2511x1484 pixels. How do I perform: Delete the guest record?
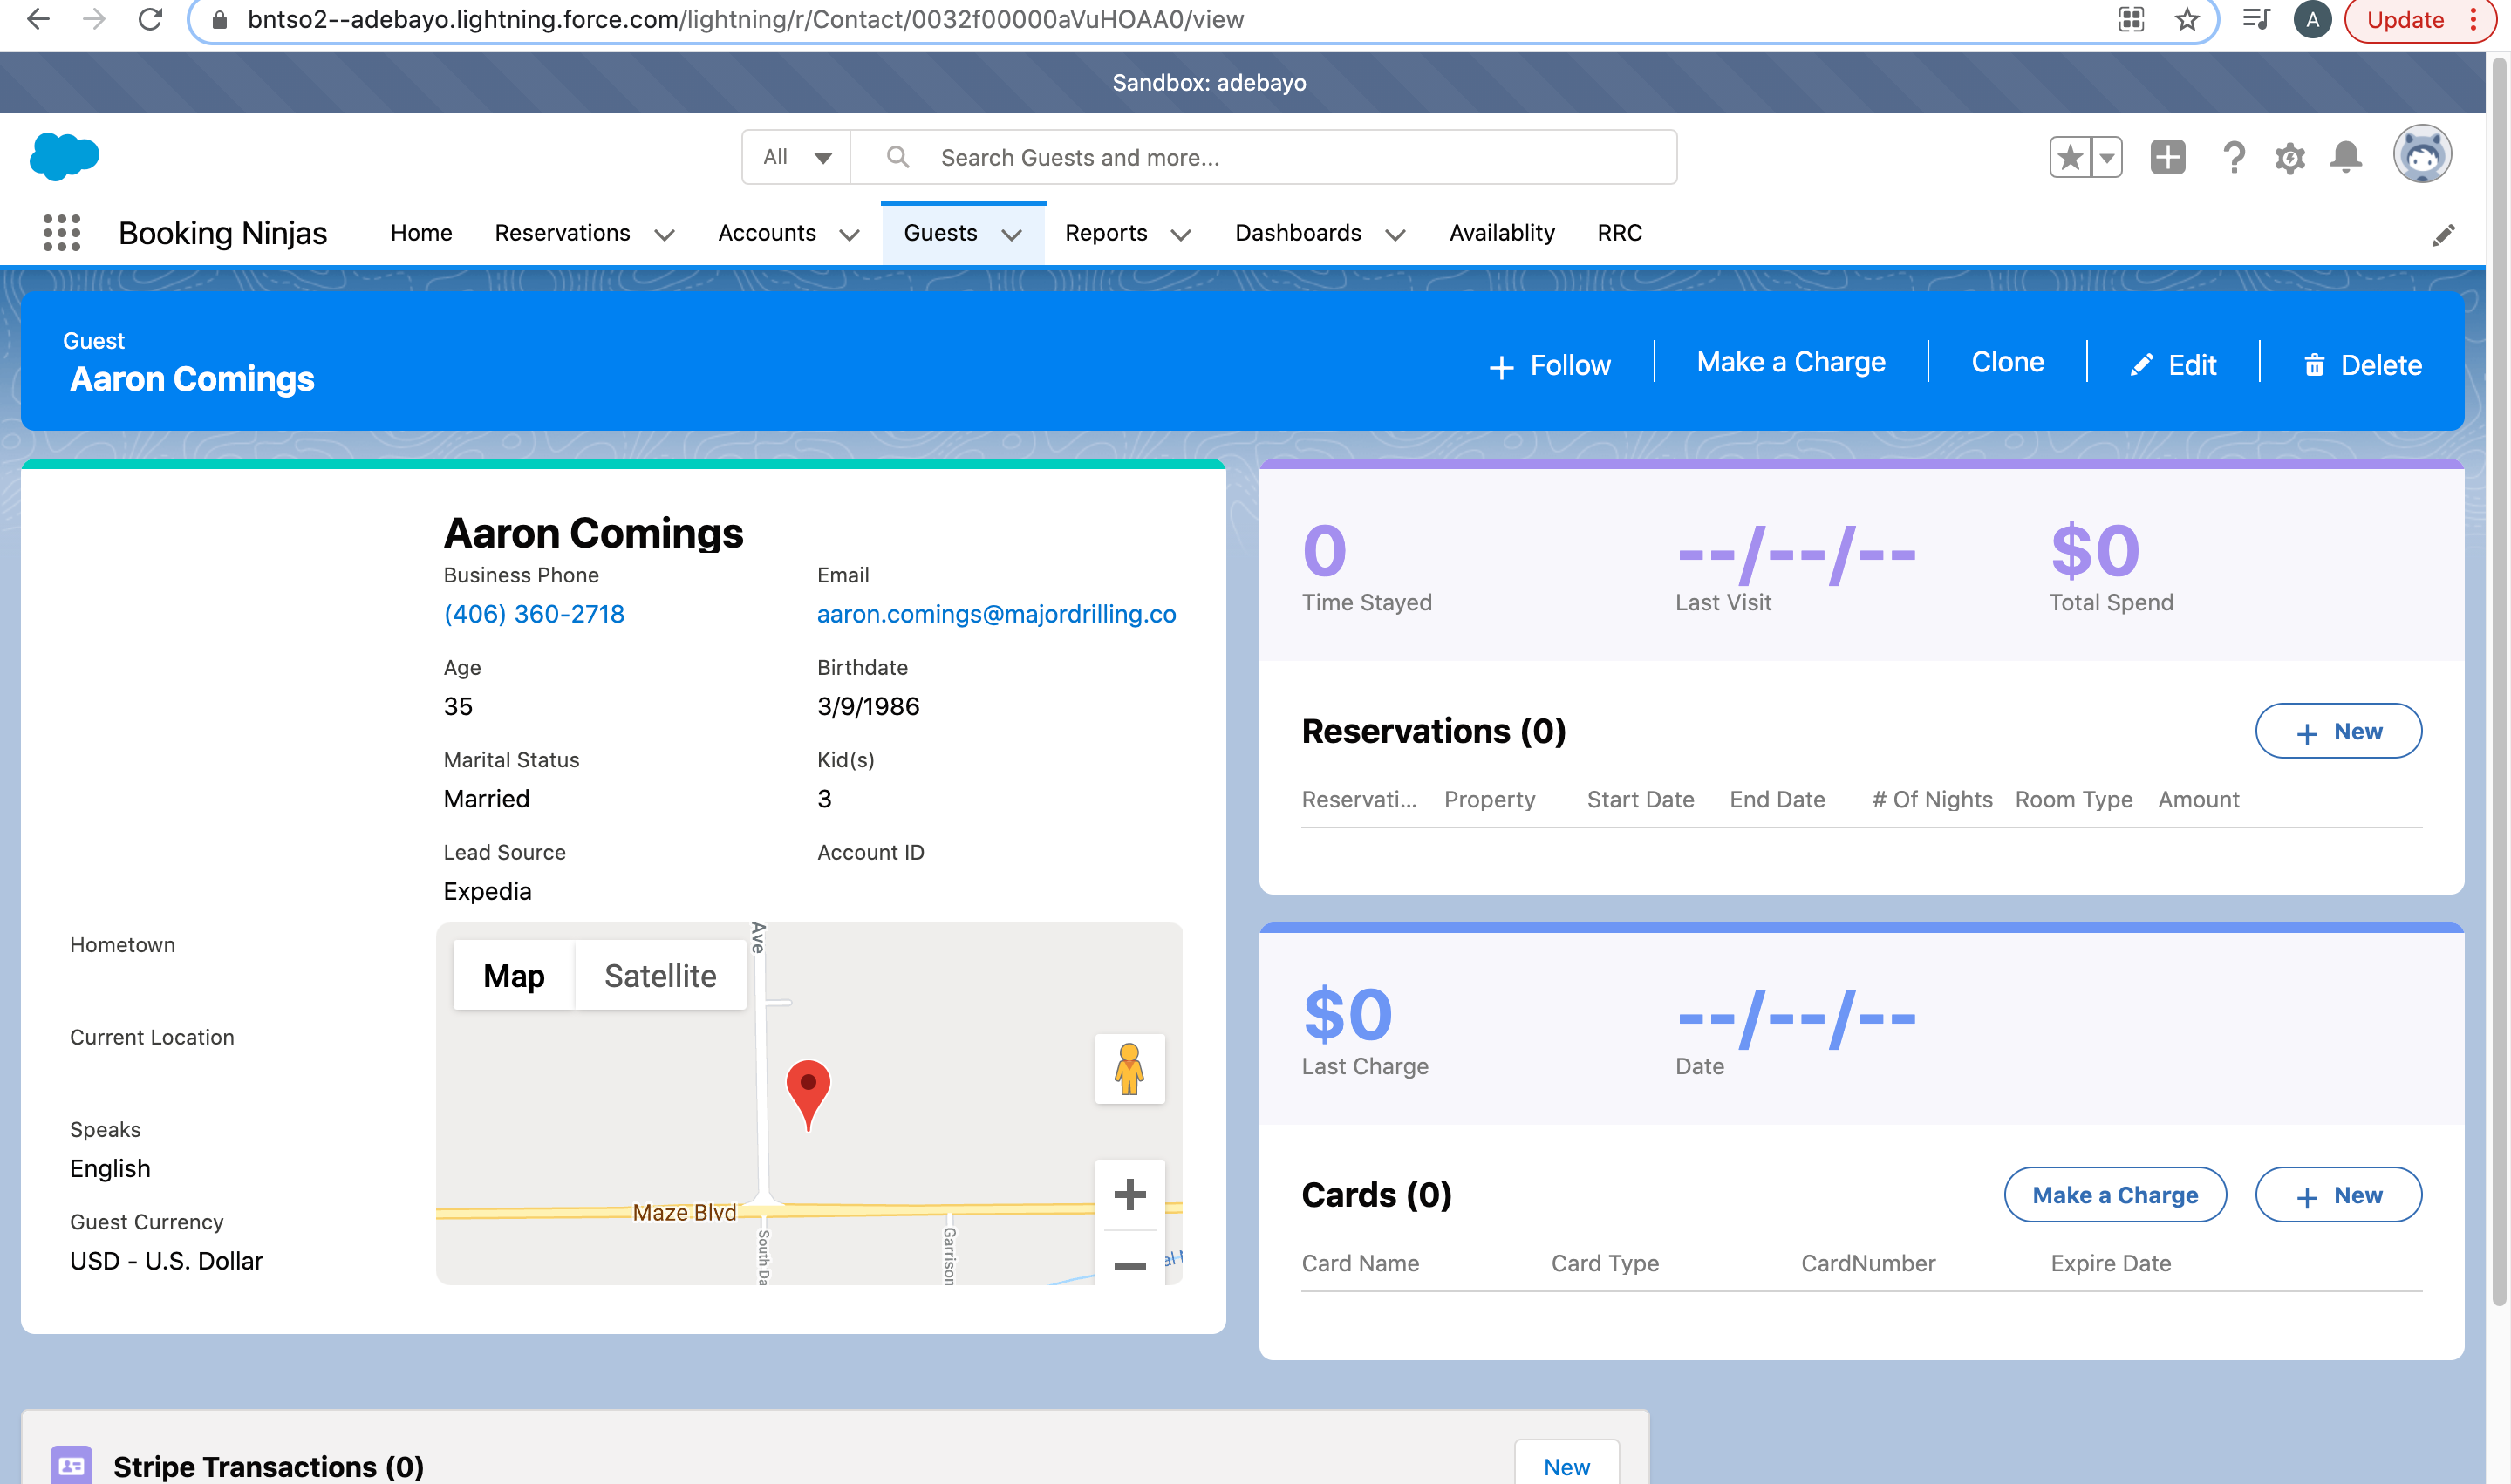[x=2362, y=365]
